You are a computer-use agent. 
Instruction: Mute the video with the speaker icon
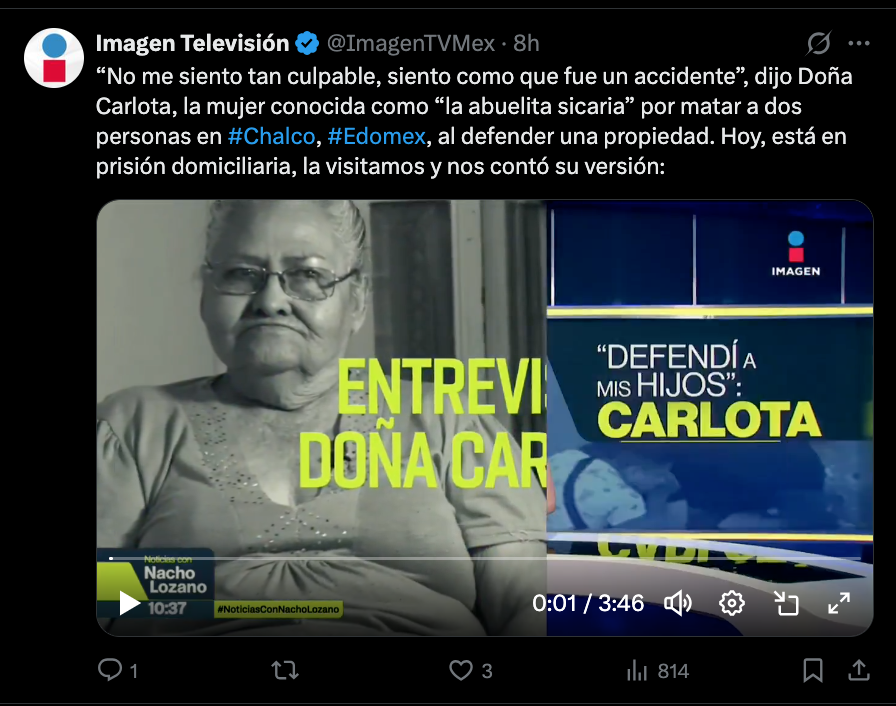(x=678, y=603)
